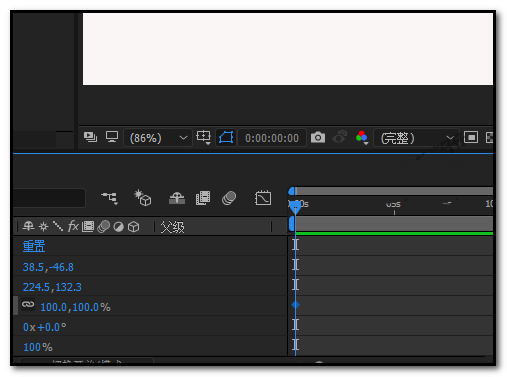Toggle mask and shape path visibility
Image resolution: width=507 pixels, height=377 pixels.
(x=226, y=137)
